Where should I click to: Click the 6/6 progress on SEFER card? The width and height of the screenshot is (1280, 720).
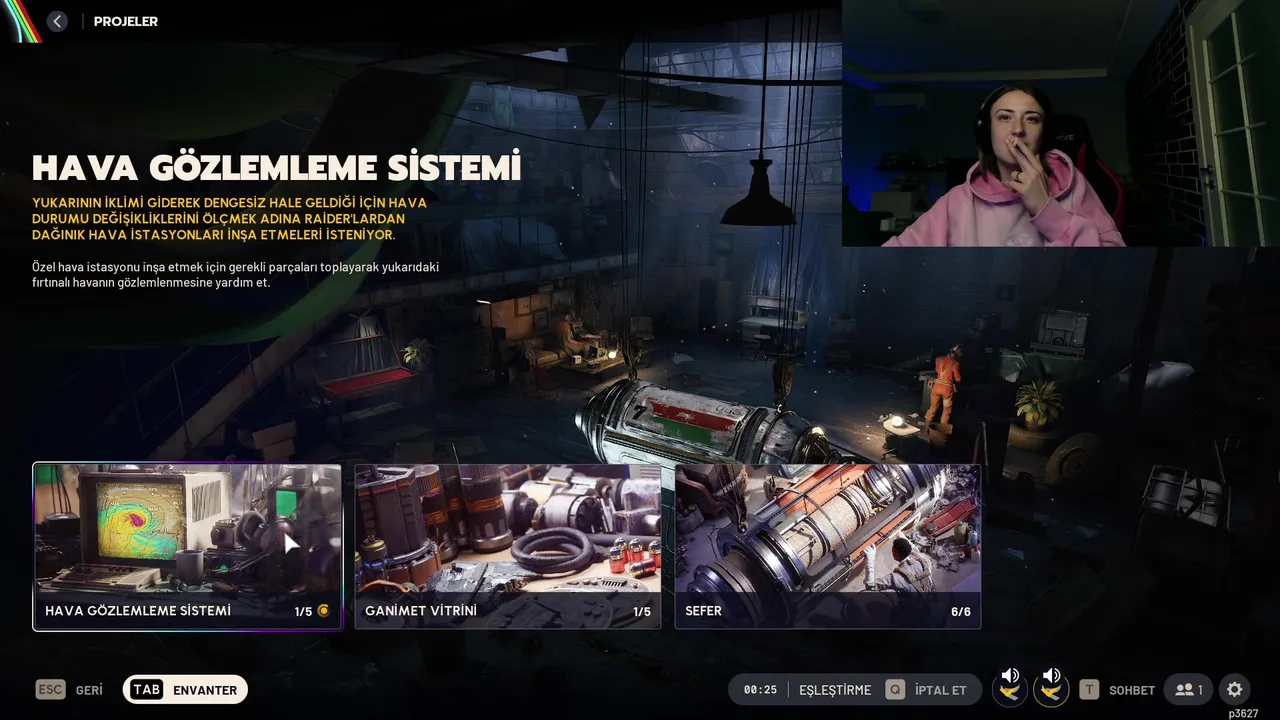pyautogui.click(x=961, y=612)
